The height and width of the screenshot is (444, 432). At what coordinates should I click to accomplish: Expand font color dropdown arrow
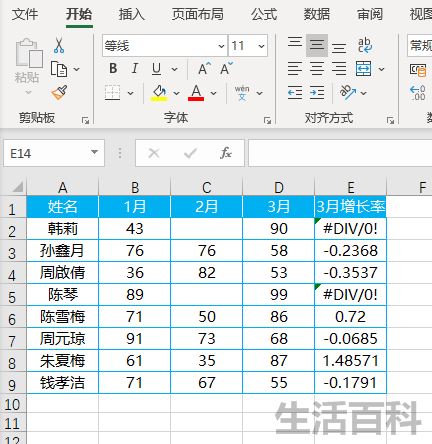(x=213, y=93)
